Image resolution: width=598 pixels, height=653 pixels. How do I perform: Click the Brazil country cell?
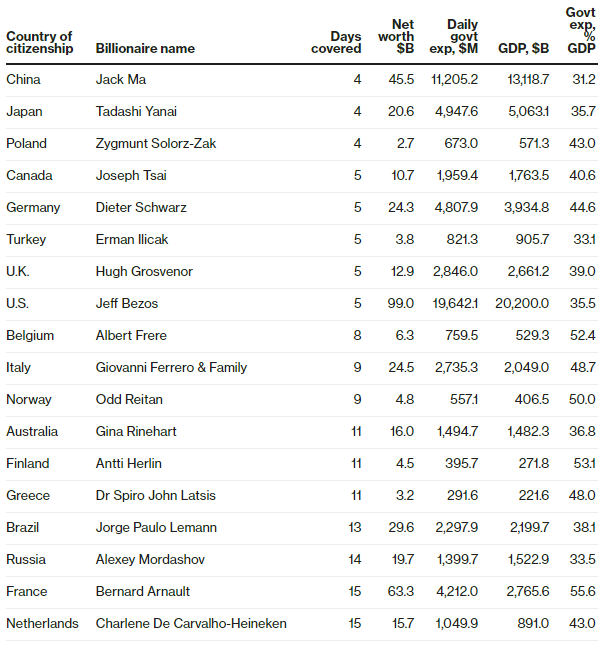tap(22, 528)
